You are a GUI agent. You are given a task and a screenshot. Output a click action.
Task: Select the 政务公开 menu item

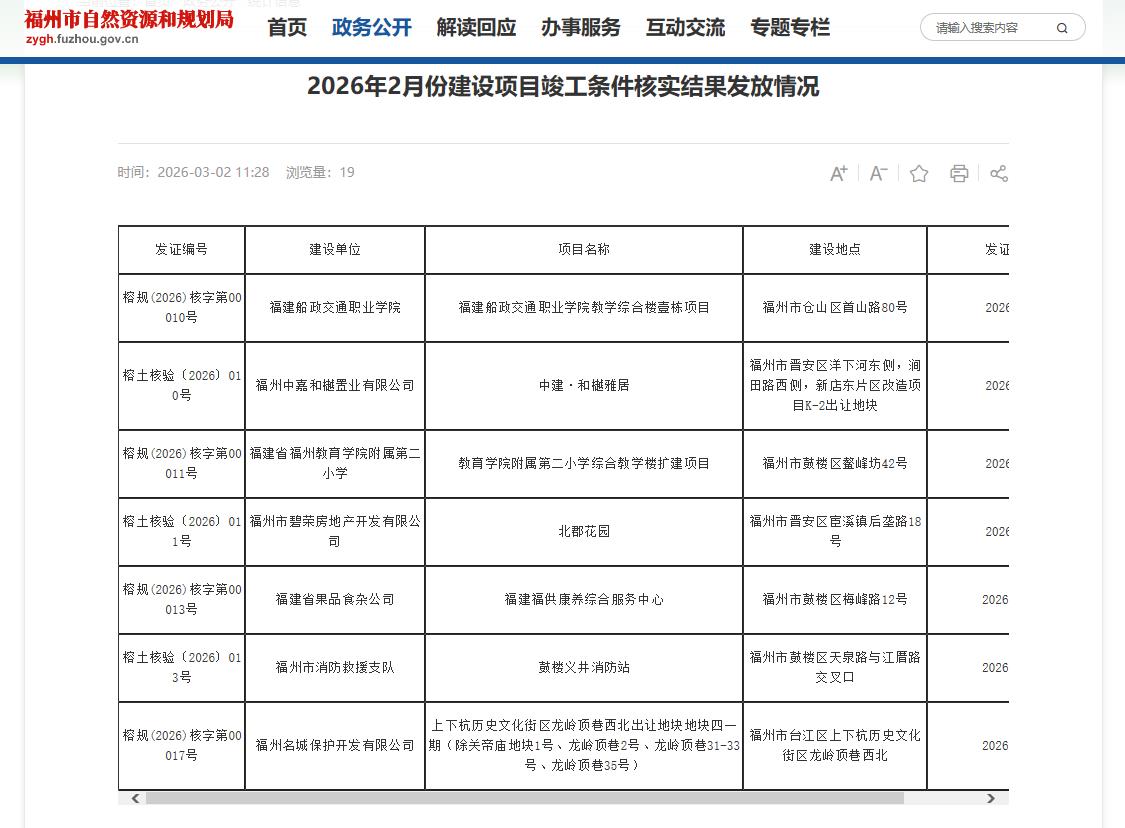371,28
